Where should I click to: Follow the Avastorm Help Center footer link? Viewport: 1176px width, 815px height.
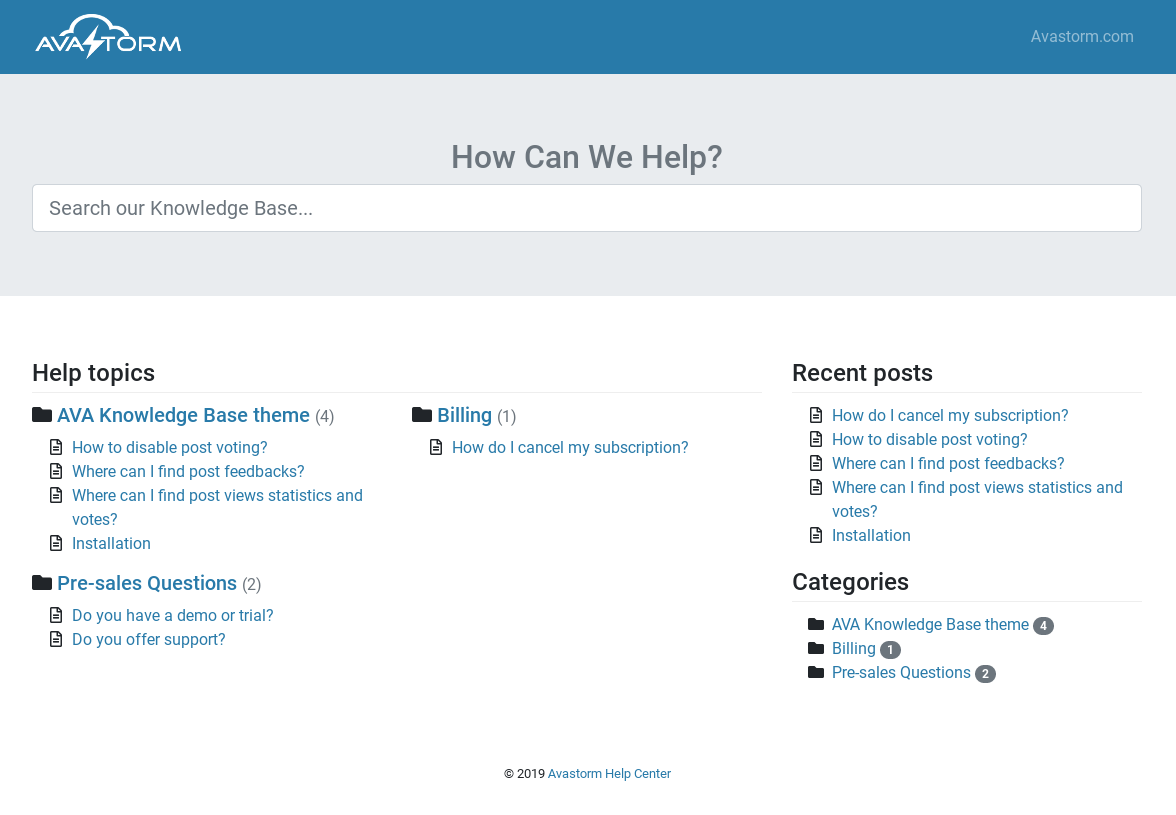tap(609, 774)
